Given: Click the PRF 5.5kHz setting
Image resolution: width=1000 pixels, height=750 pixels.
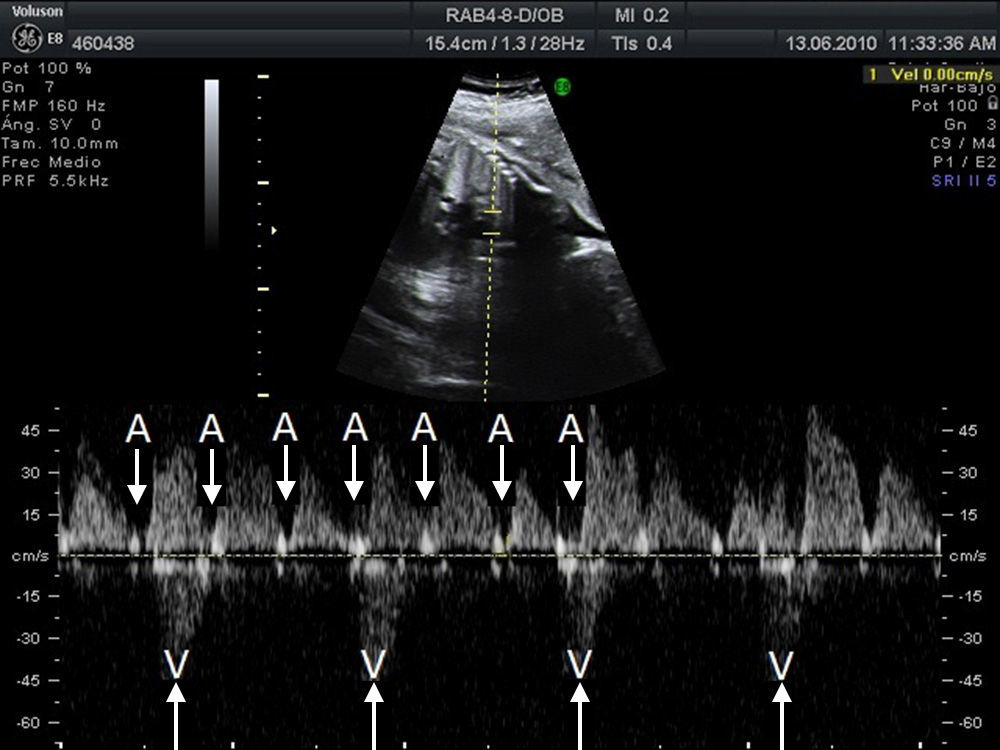Looking at the screenshot, I should tap(55, 181).
